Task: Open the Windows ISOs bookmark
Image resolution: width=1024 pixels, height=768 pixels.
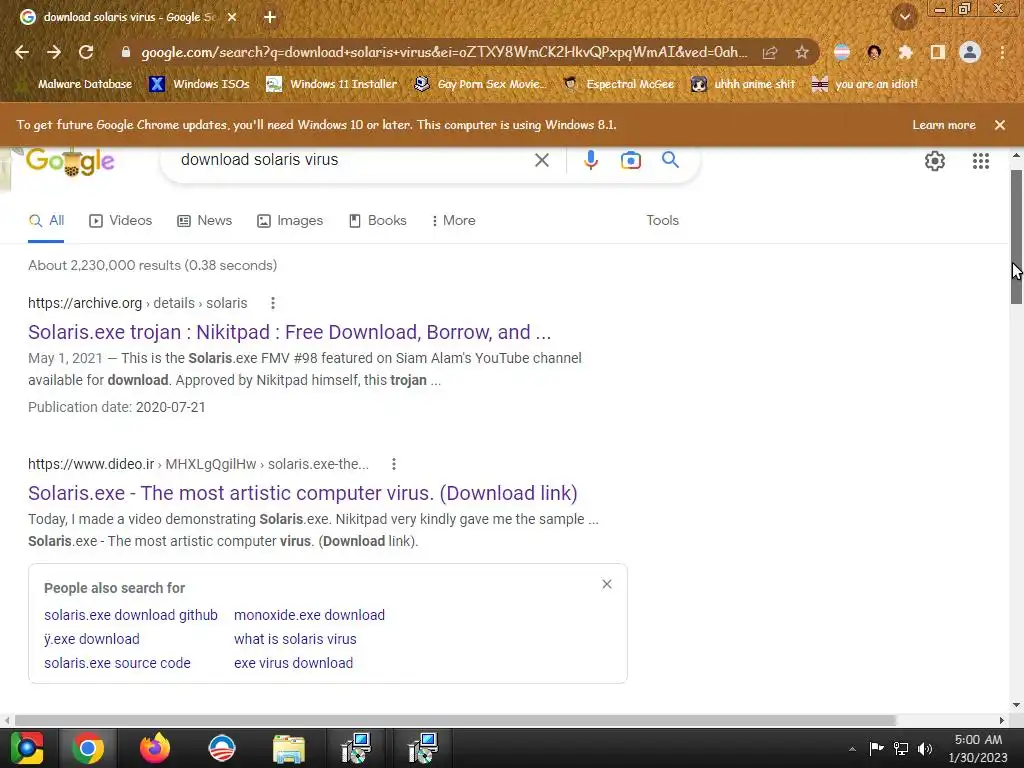Action: (x=199, y=84)
